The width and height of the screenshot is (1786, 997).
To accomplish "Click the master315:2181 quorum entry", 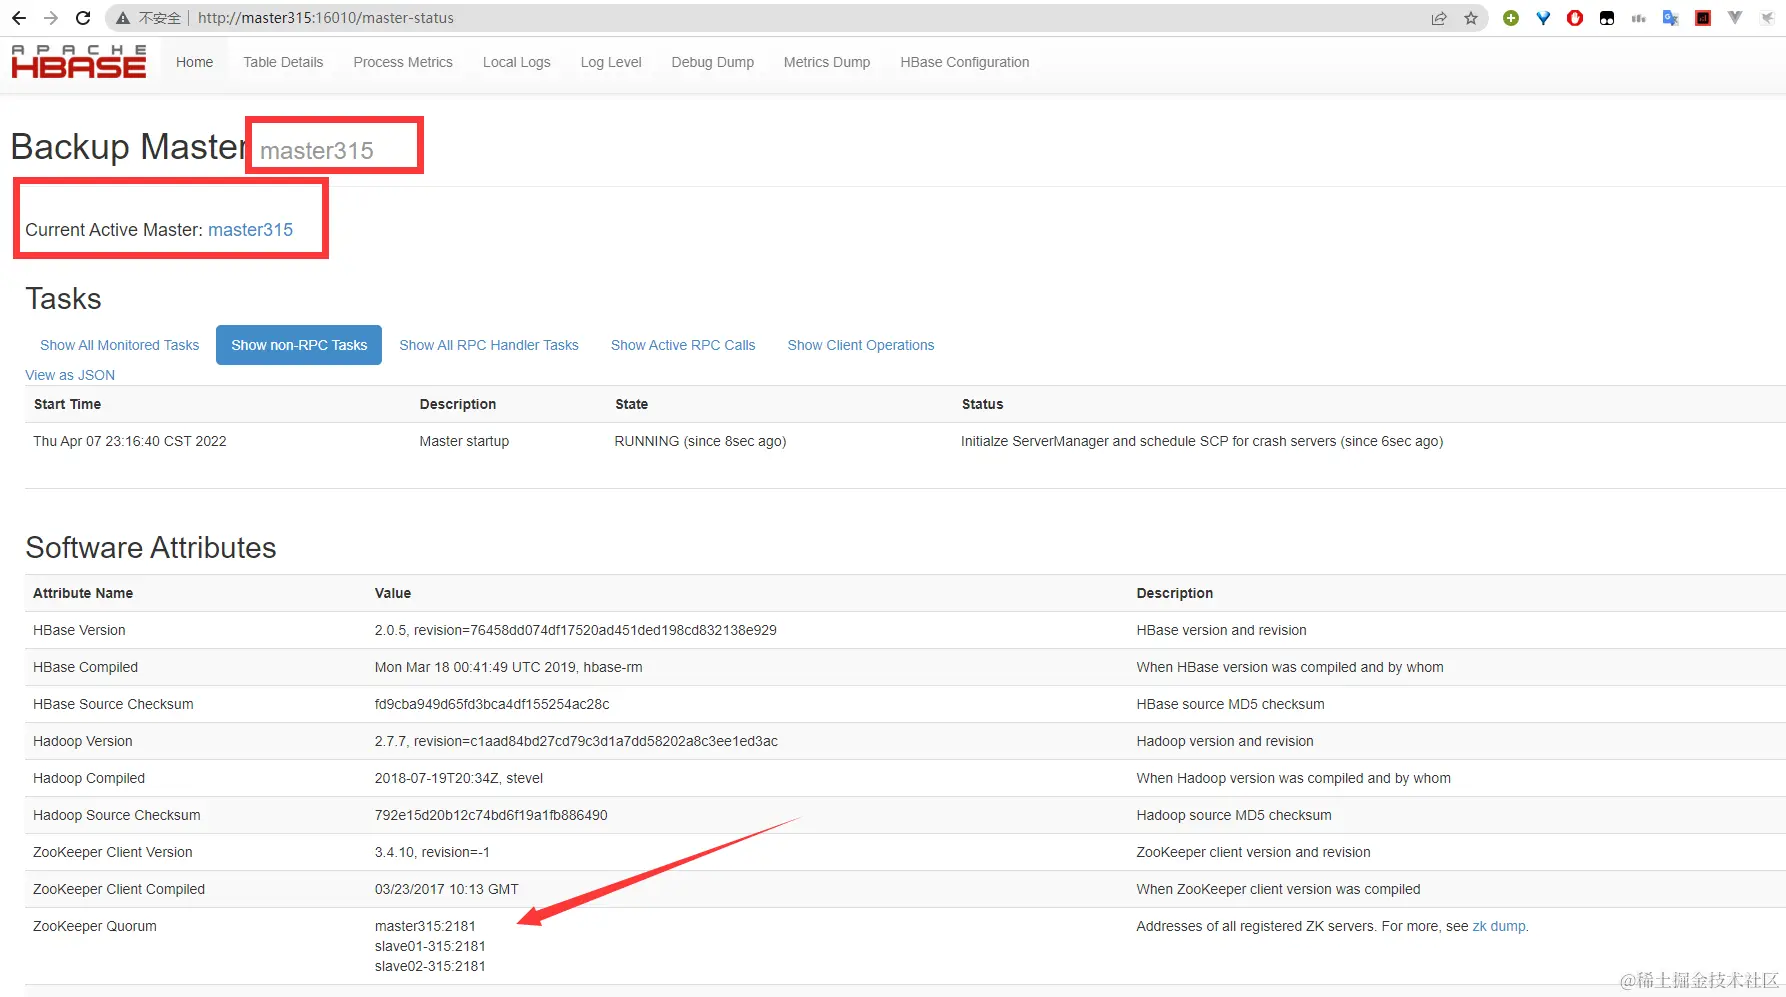I will [425, 926].
